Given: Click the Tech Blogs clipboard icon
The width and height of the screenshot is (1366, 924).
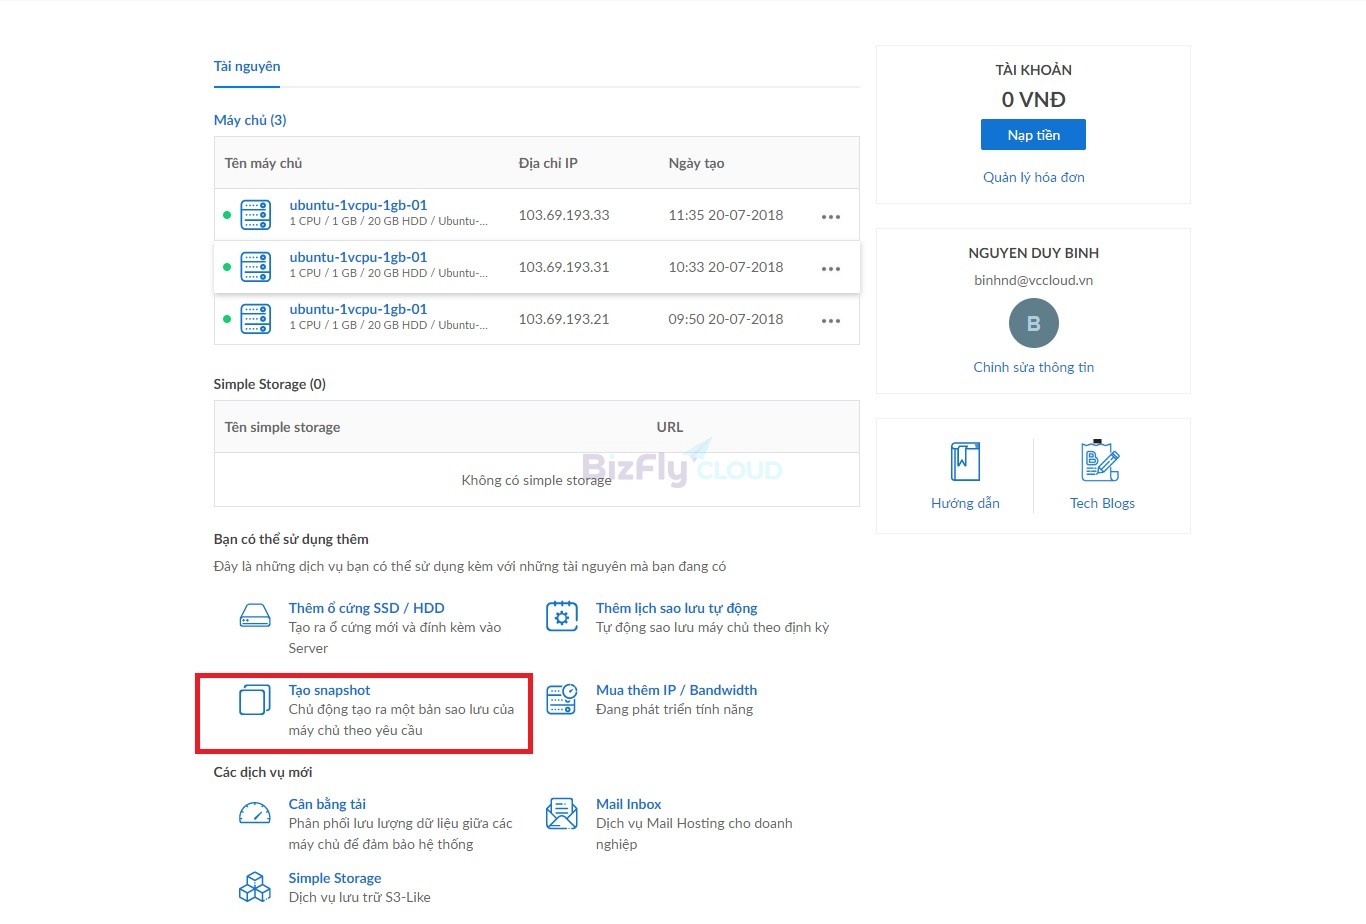Looking at the screenshot, I should [x=1101, y=460].
